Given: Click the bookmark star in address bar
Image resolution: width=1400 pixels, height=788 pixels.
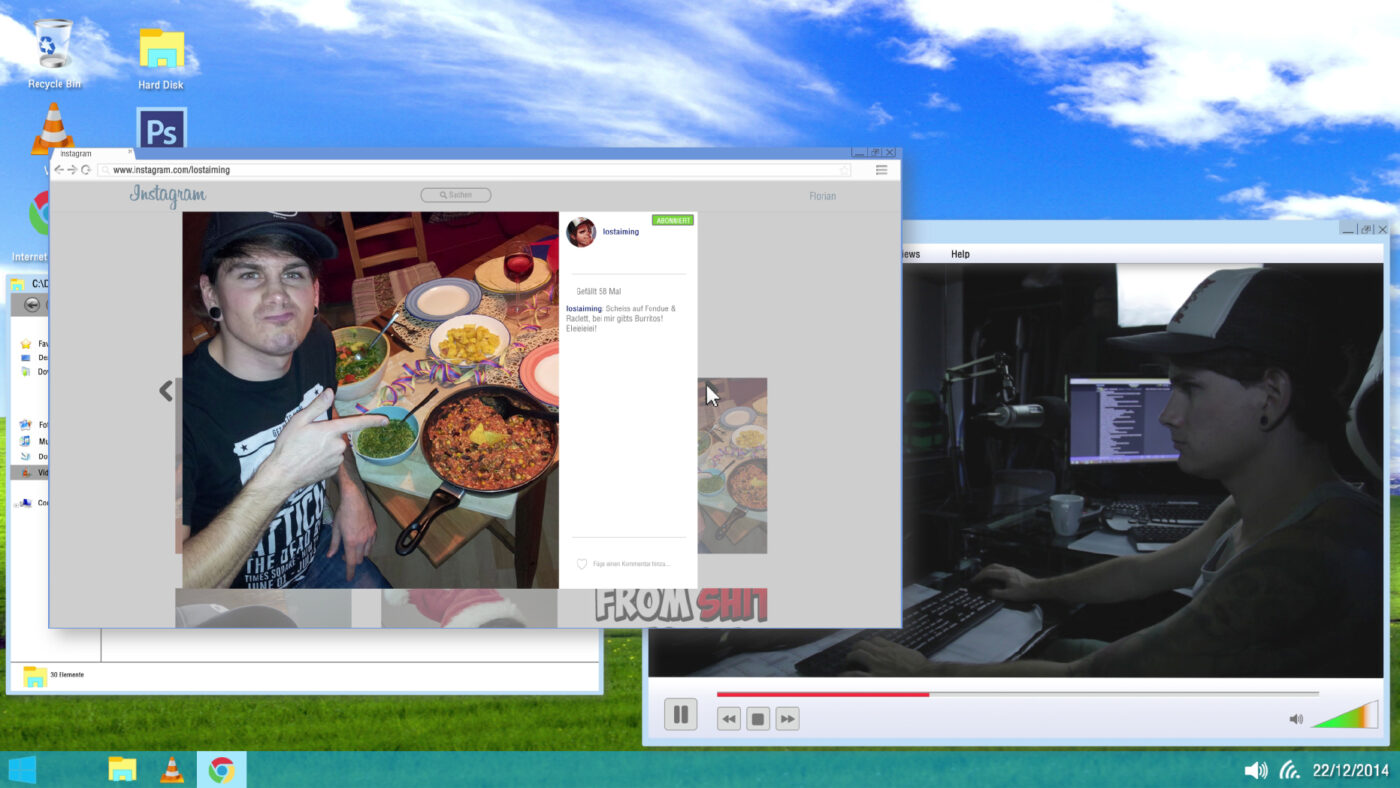Looking at the screenshot, I should 845,170.
